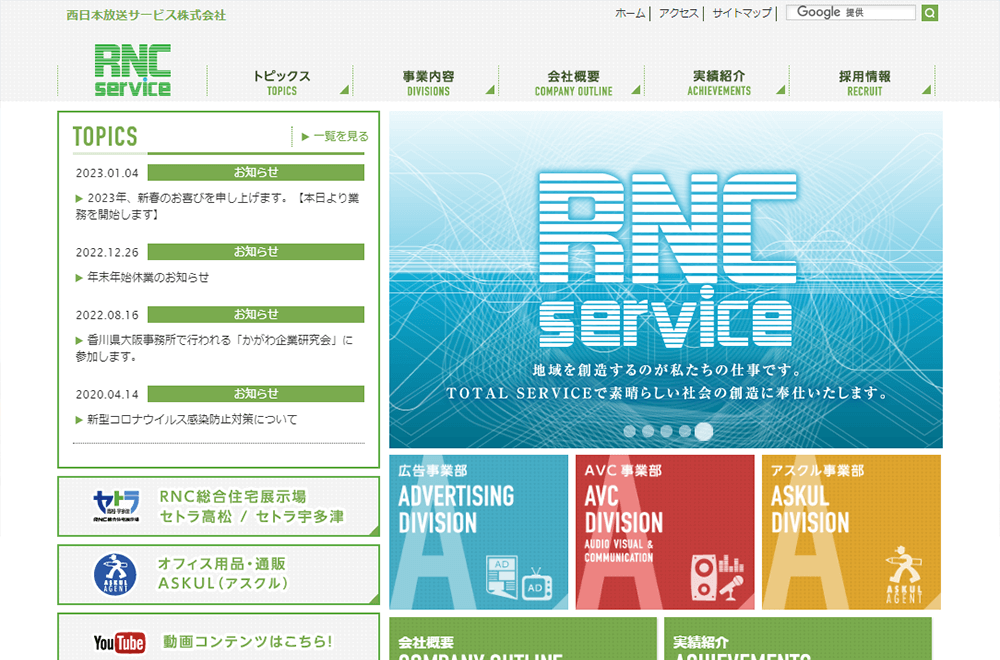Image resolution: width=1000 pixels, height=660 pixels.
Task: Open the 実績紹介 ACHIEVEMENTS nav item
Action: click(x=719, y=82)
